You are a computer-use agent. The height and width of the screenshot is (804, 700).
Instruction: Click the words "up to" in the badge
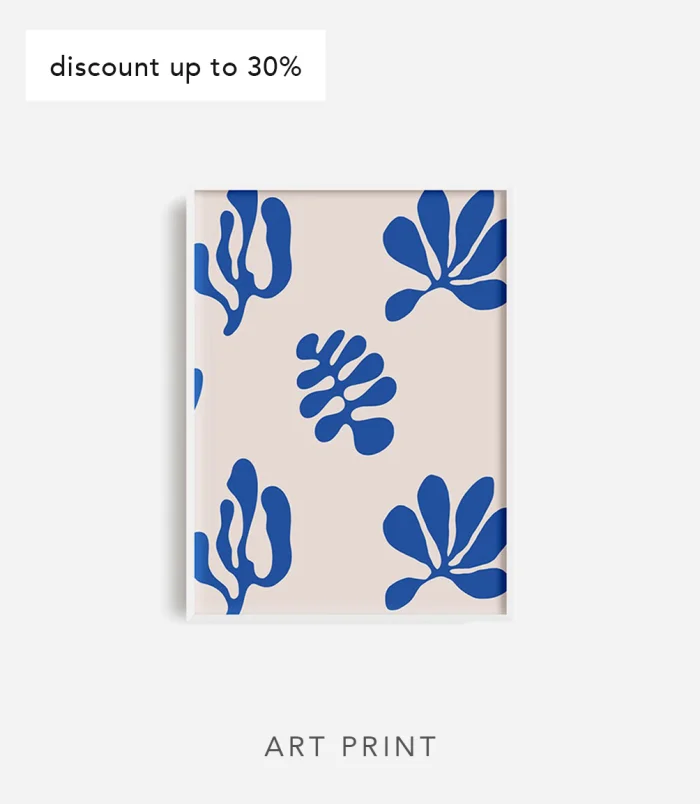coord(204,68)
